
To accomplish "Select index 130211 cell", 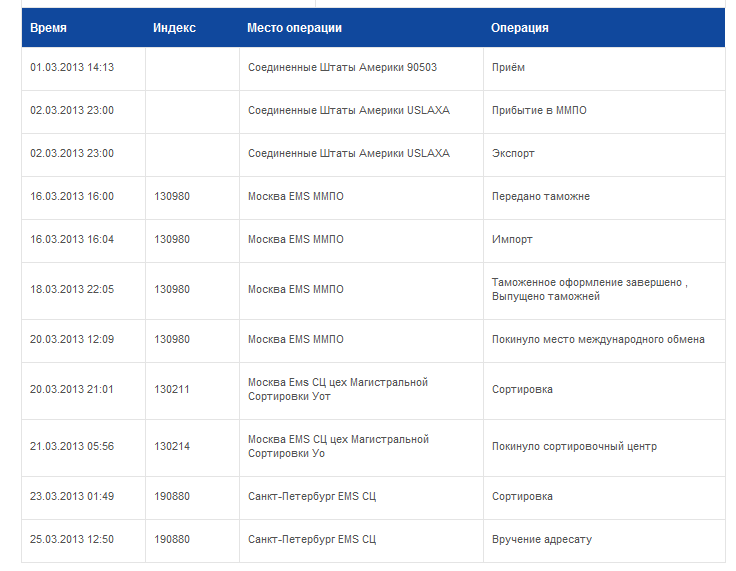I will pyautogui.click(x=172, y=389).
